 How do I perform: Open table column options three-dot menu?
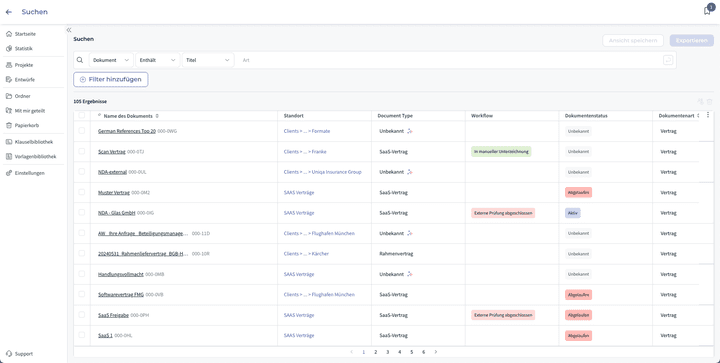pyautogui.click(x=708, y=115)
